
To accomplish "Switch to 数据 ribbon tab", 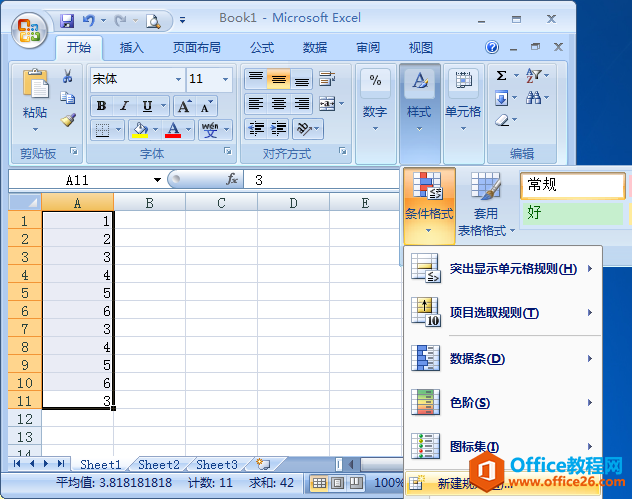I will point(315,48).
